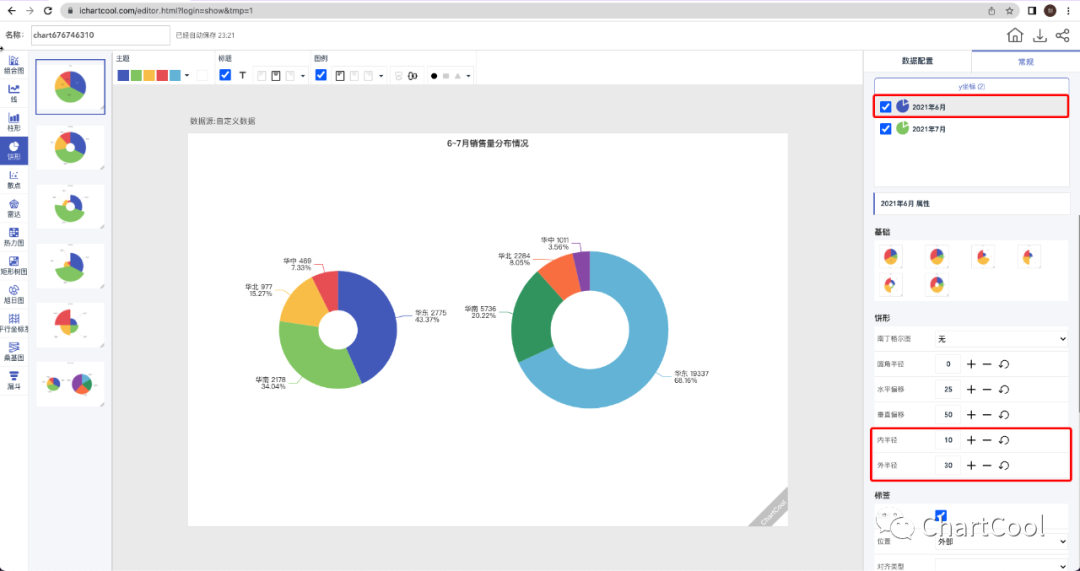The width and height of the screenshot is (1080, 571).
Task: Select the 平行坐标系 parallel coordinates chart type
Action: pyautogui.click(x=14, y=324)
